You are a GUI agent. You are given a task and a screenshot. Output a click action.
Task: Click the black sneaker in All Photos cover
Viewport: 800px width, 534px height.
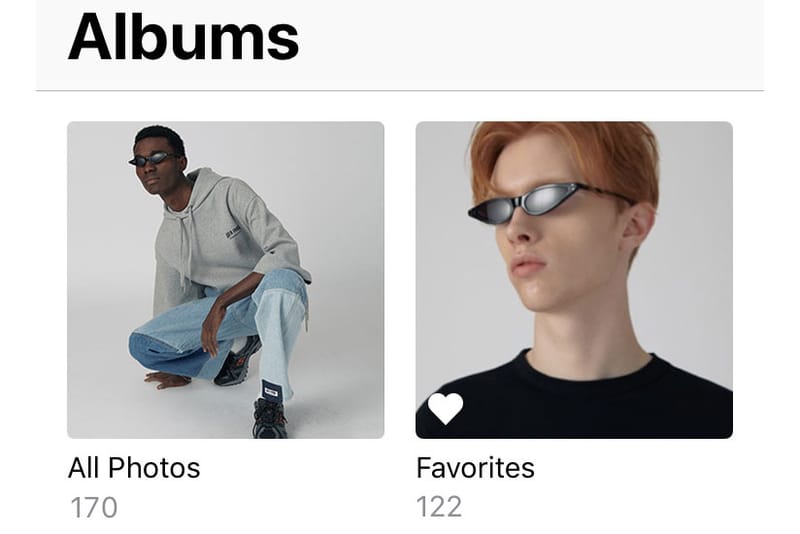(x=269, y=418)
